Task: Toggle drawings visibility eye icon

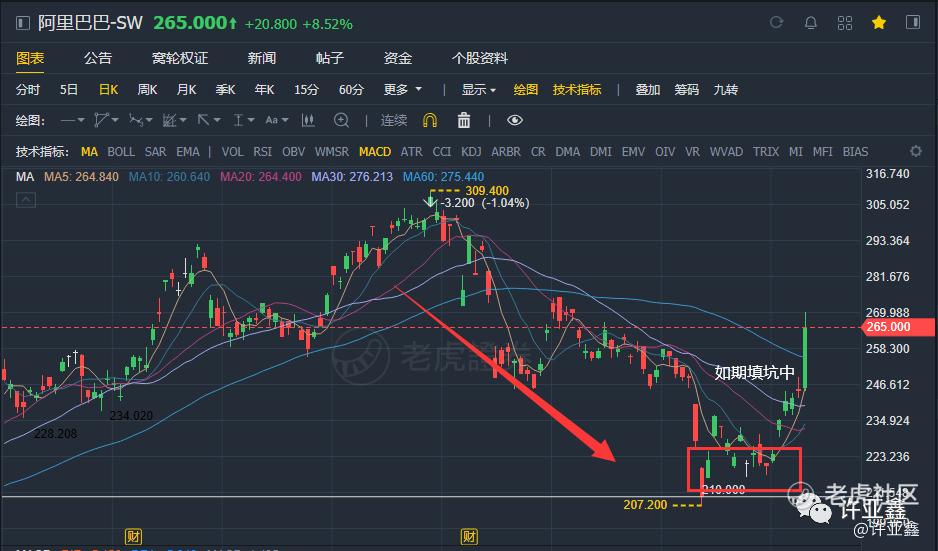Action: click(x=514, y=121)
